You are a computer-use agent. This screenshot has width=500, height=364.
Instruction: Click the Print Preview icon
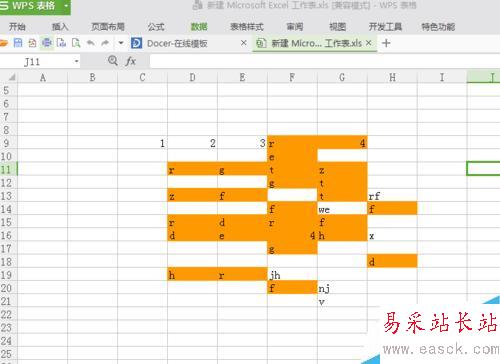click(x=76, y=43)
